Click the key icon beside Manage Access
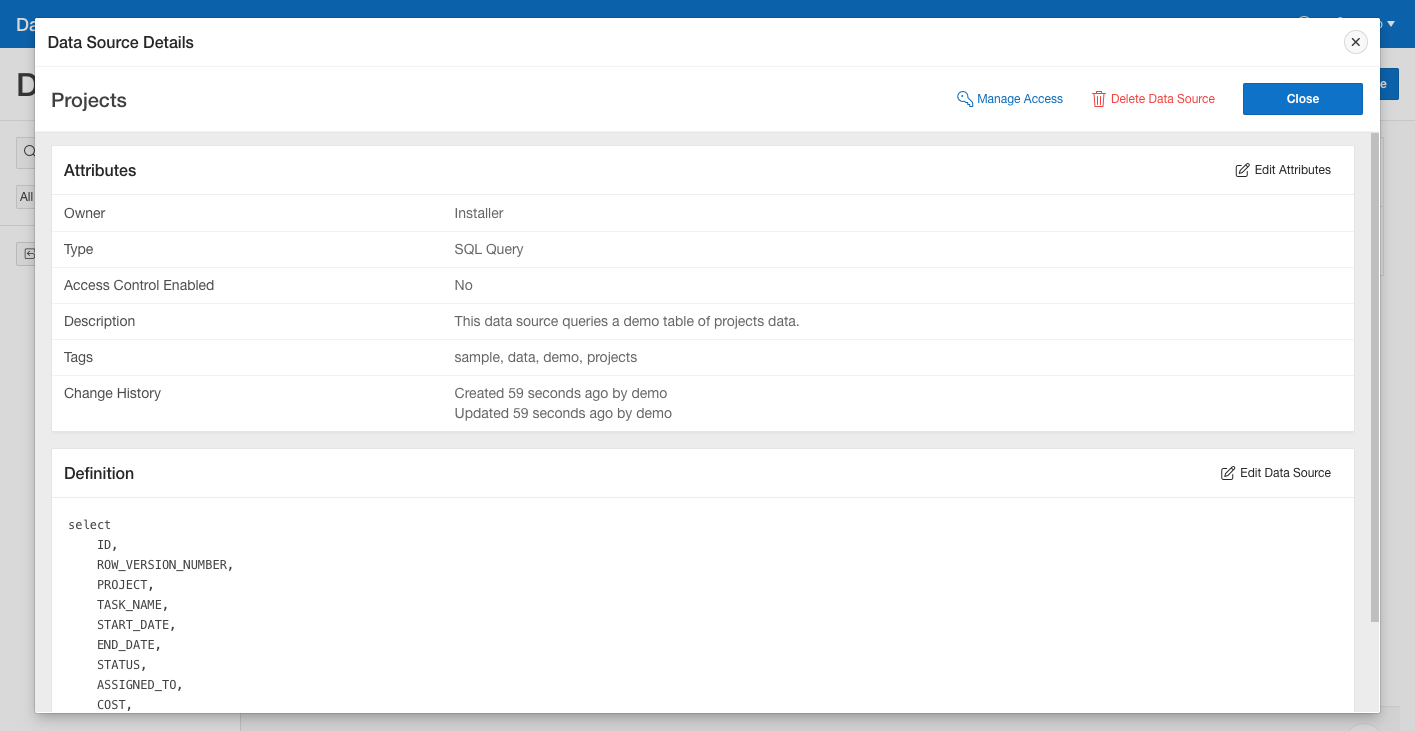This screenshot has width=1415, height=731. click(965, 99)
